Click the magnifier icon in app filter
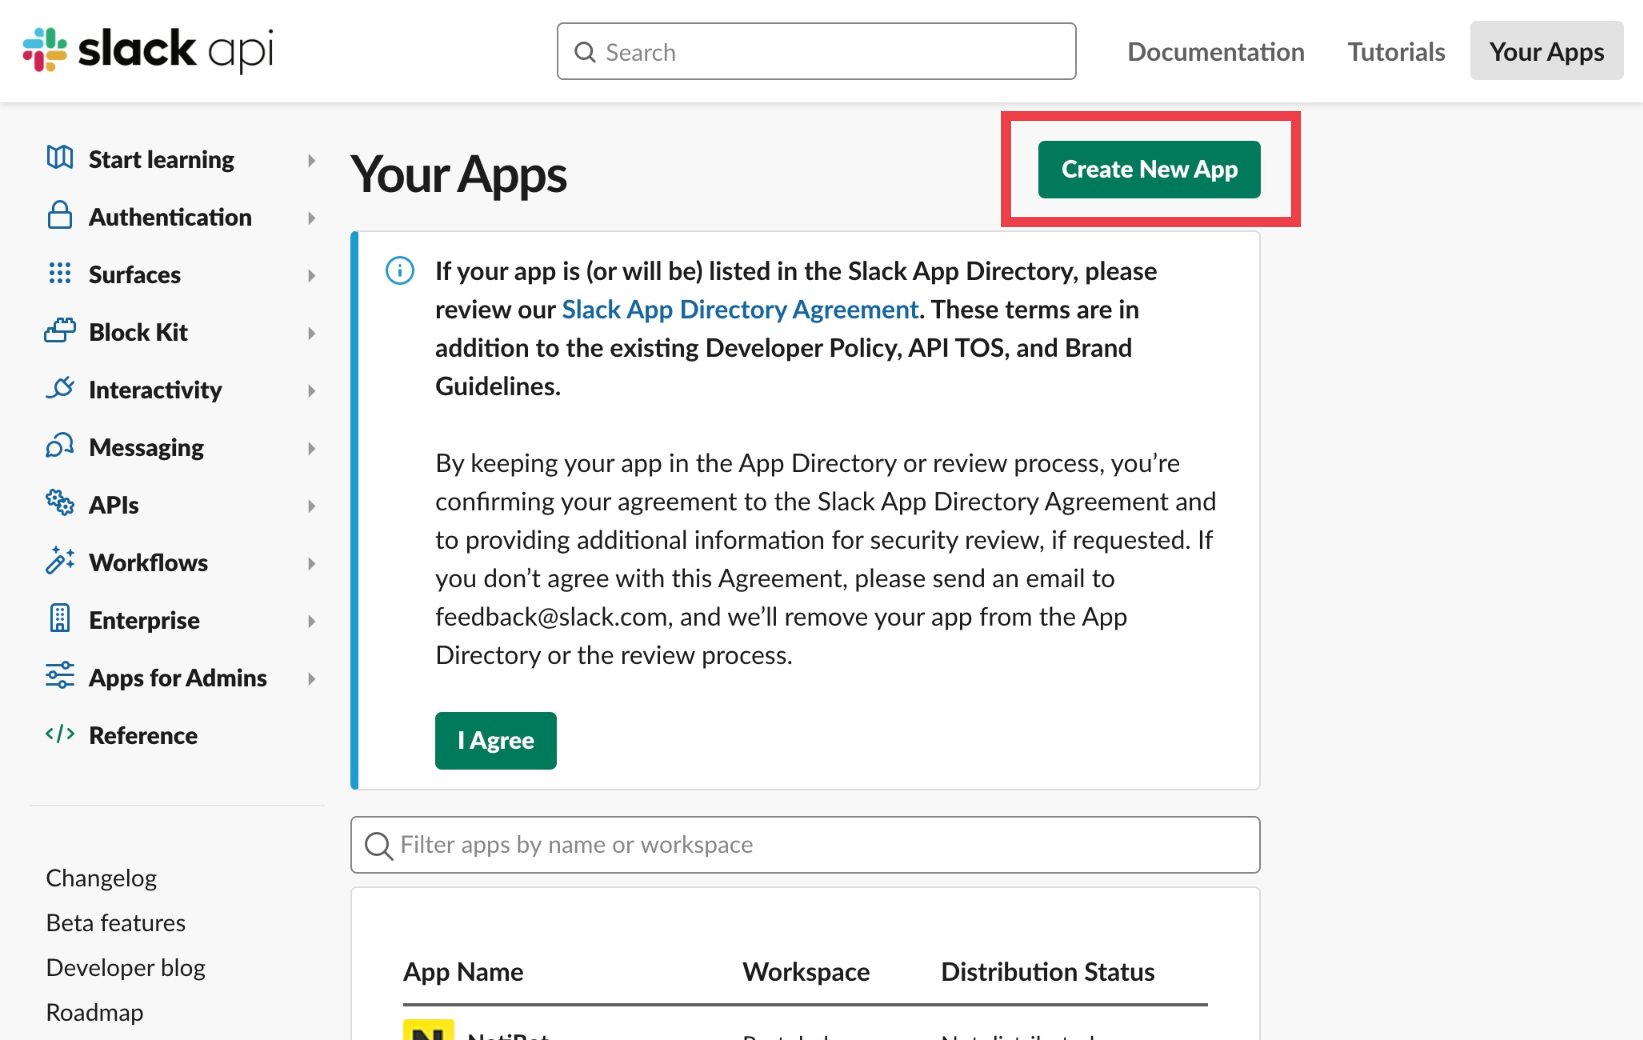This screenshot has width=1643, height=1040. [x=379, y=846]
